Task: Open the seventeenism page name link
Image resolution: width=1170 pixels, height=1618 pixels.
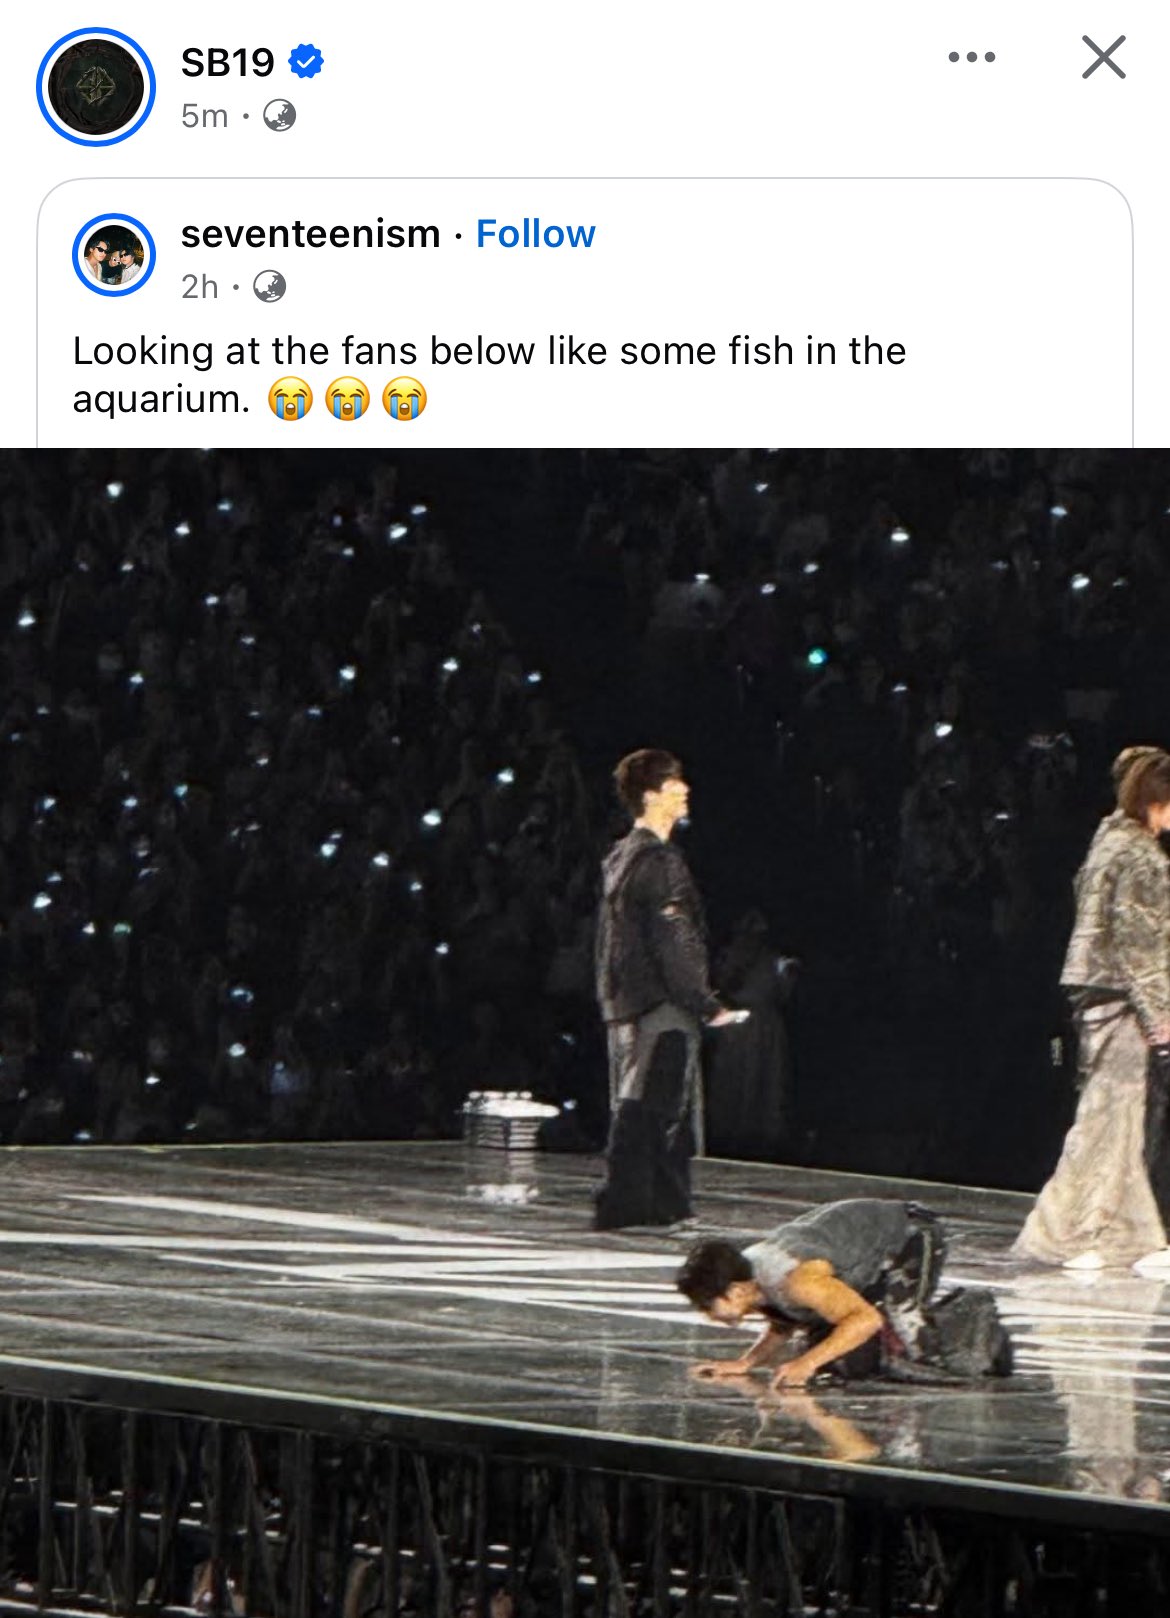Action: point(310,234)
